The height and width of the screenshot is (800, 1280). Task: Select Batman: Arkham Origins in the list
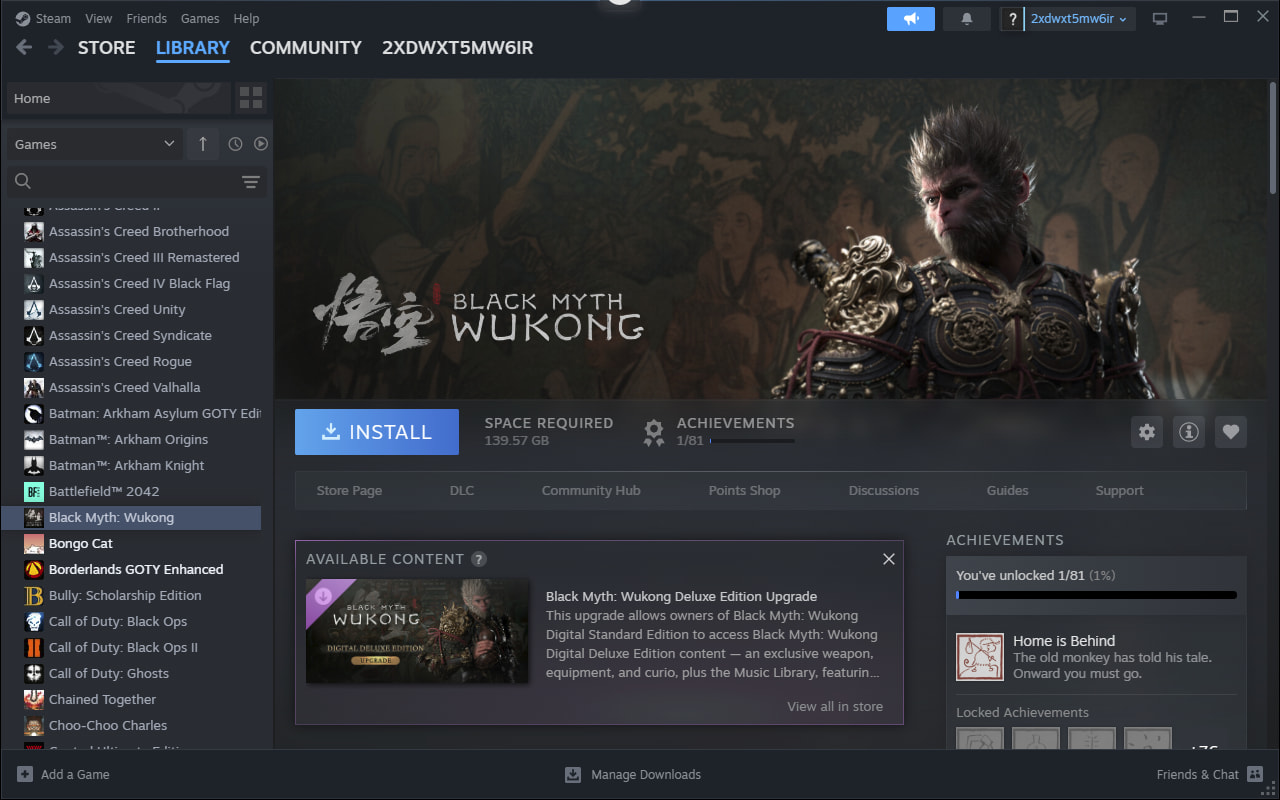point(131,439)
